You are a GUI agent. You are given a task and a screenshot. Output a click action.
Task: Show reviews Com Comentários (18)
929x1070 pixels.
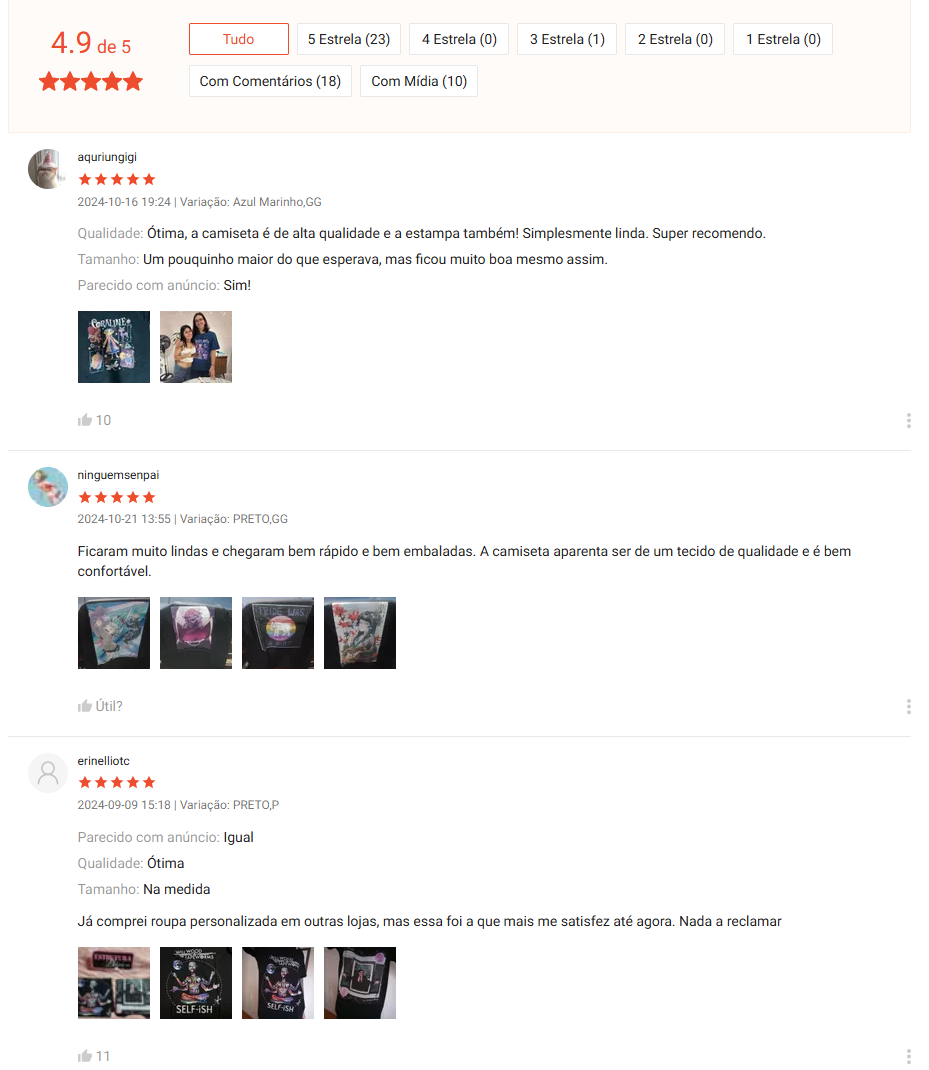point(270,81)
